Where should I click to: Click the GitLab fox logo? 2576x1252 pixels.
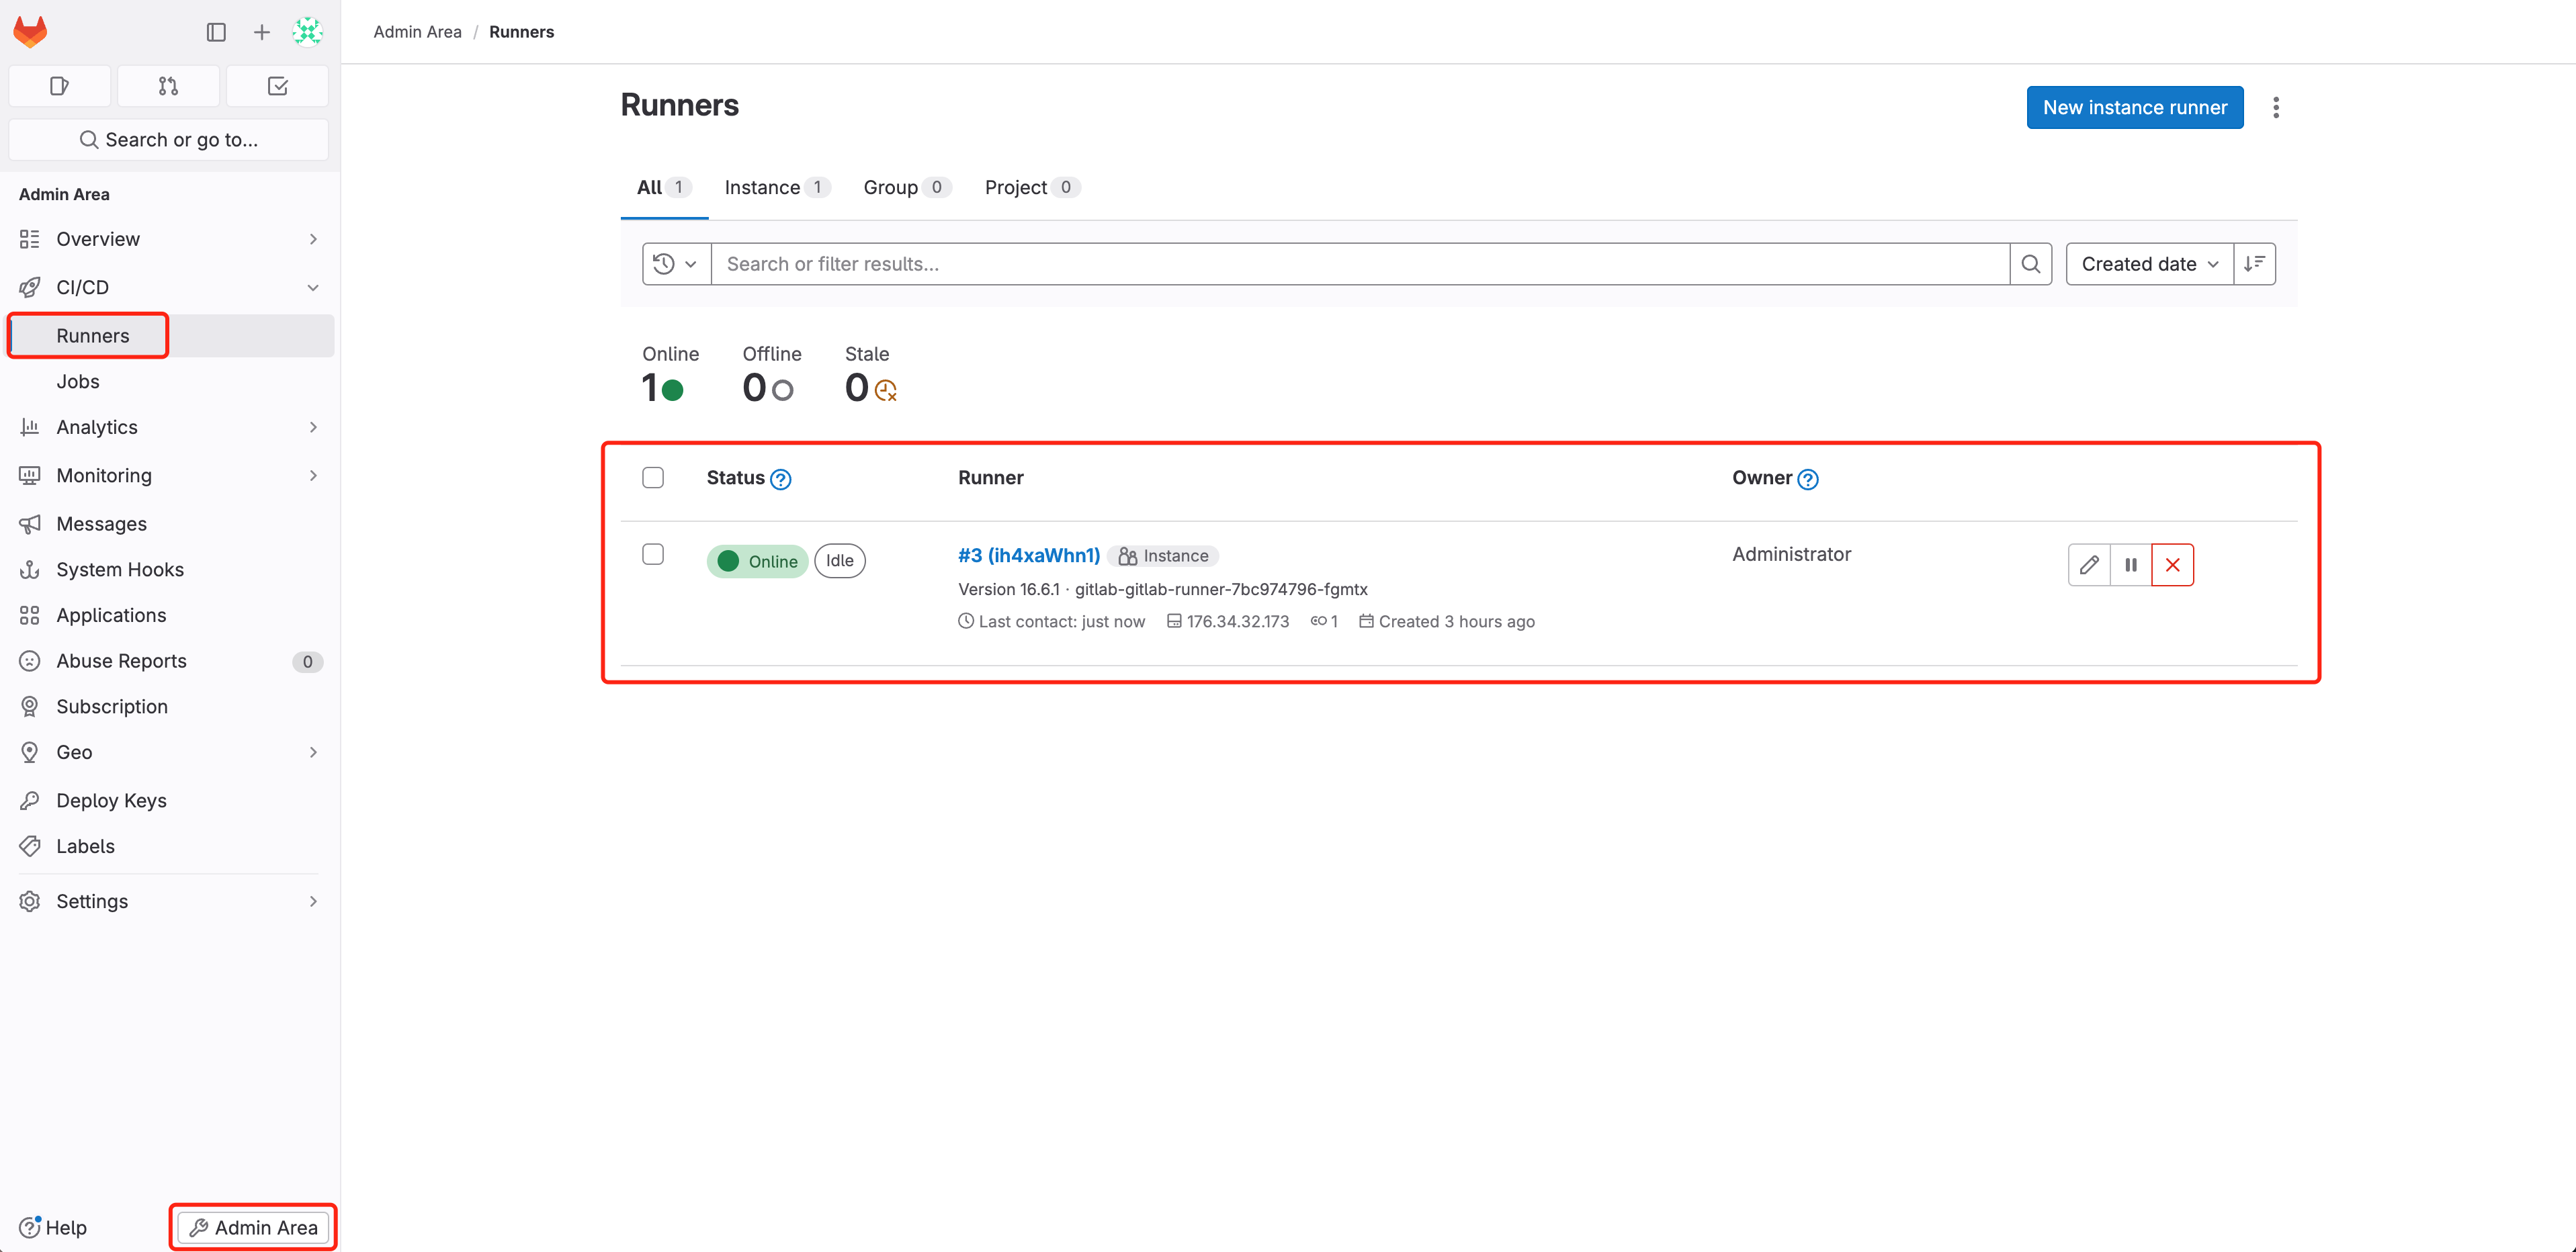click(x=30, y=31)
